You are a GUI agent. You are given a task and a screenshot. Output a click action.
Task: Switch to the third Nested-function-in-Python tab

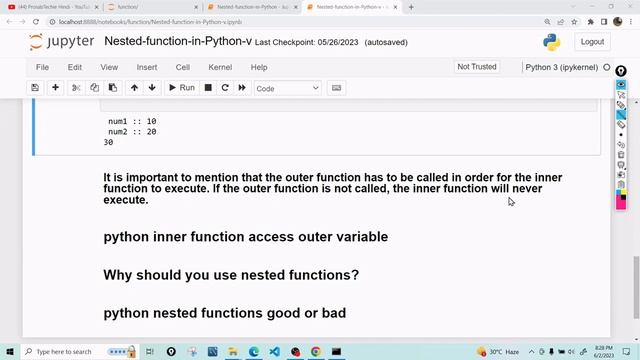coord(252,7)
